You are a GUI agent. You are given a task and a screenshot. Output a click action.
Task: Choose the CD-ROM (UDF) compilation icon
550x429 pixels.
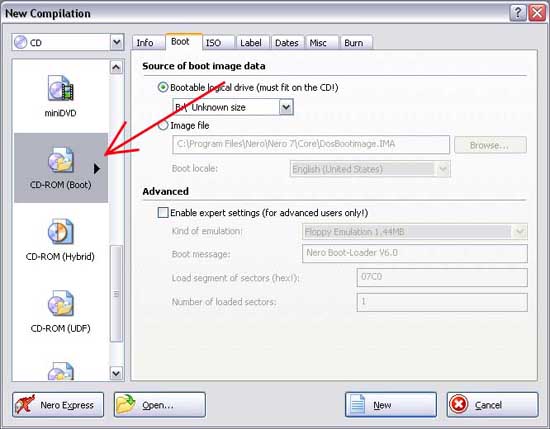click(61, 303)
